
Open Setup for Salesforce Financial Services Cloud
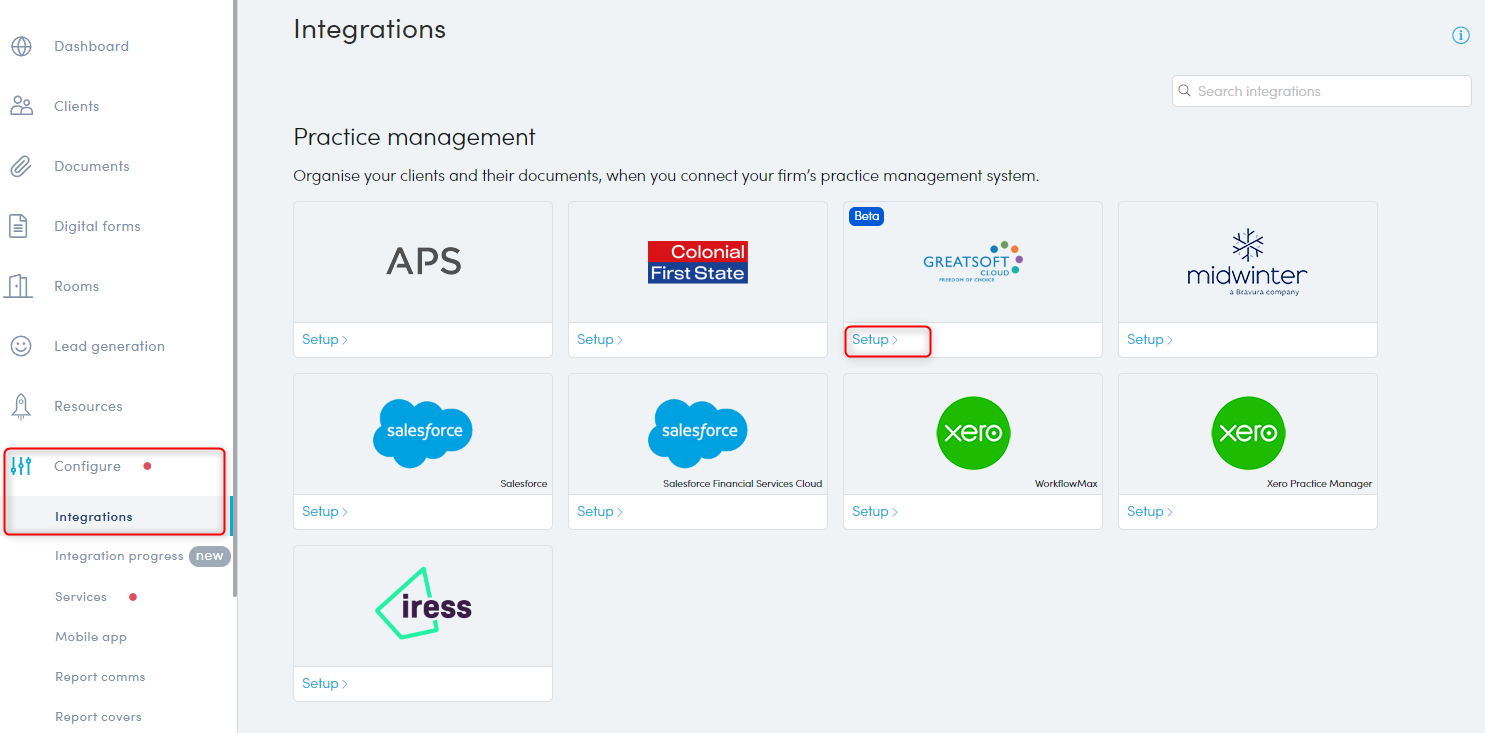(x=600, y=512)
